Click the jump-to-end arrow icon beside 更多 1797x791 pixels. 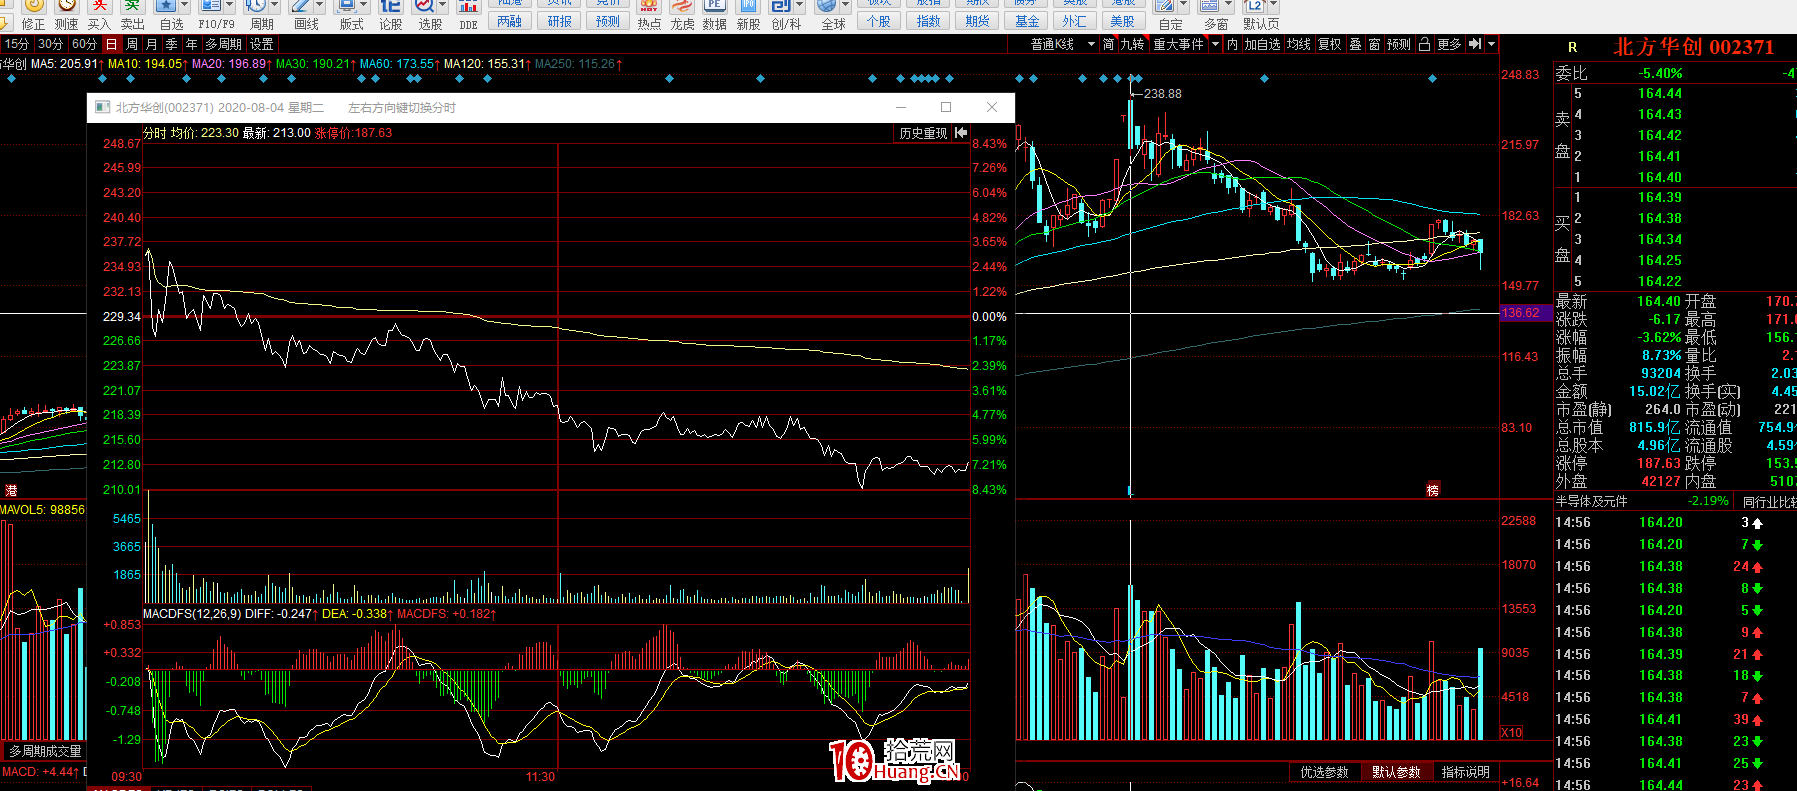tap(1475, 44)
